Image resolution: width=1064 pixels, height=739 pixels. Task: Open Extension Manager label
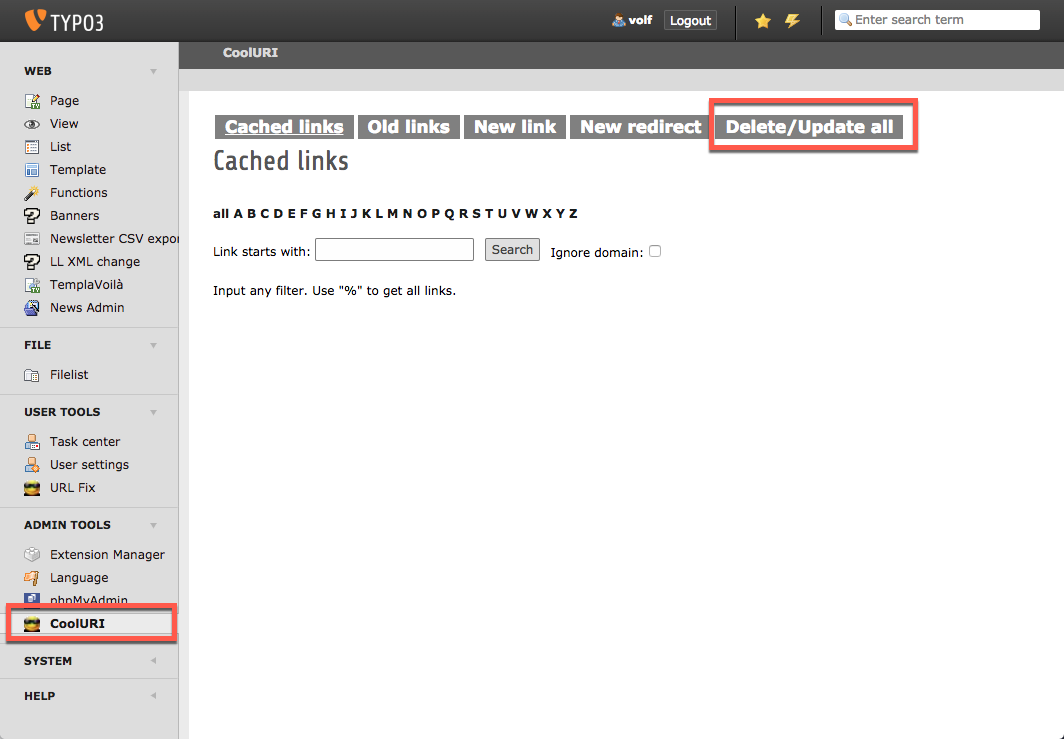coord(107,554)
